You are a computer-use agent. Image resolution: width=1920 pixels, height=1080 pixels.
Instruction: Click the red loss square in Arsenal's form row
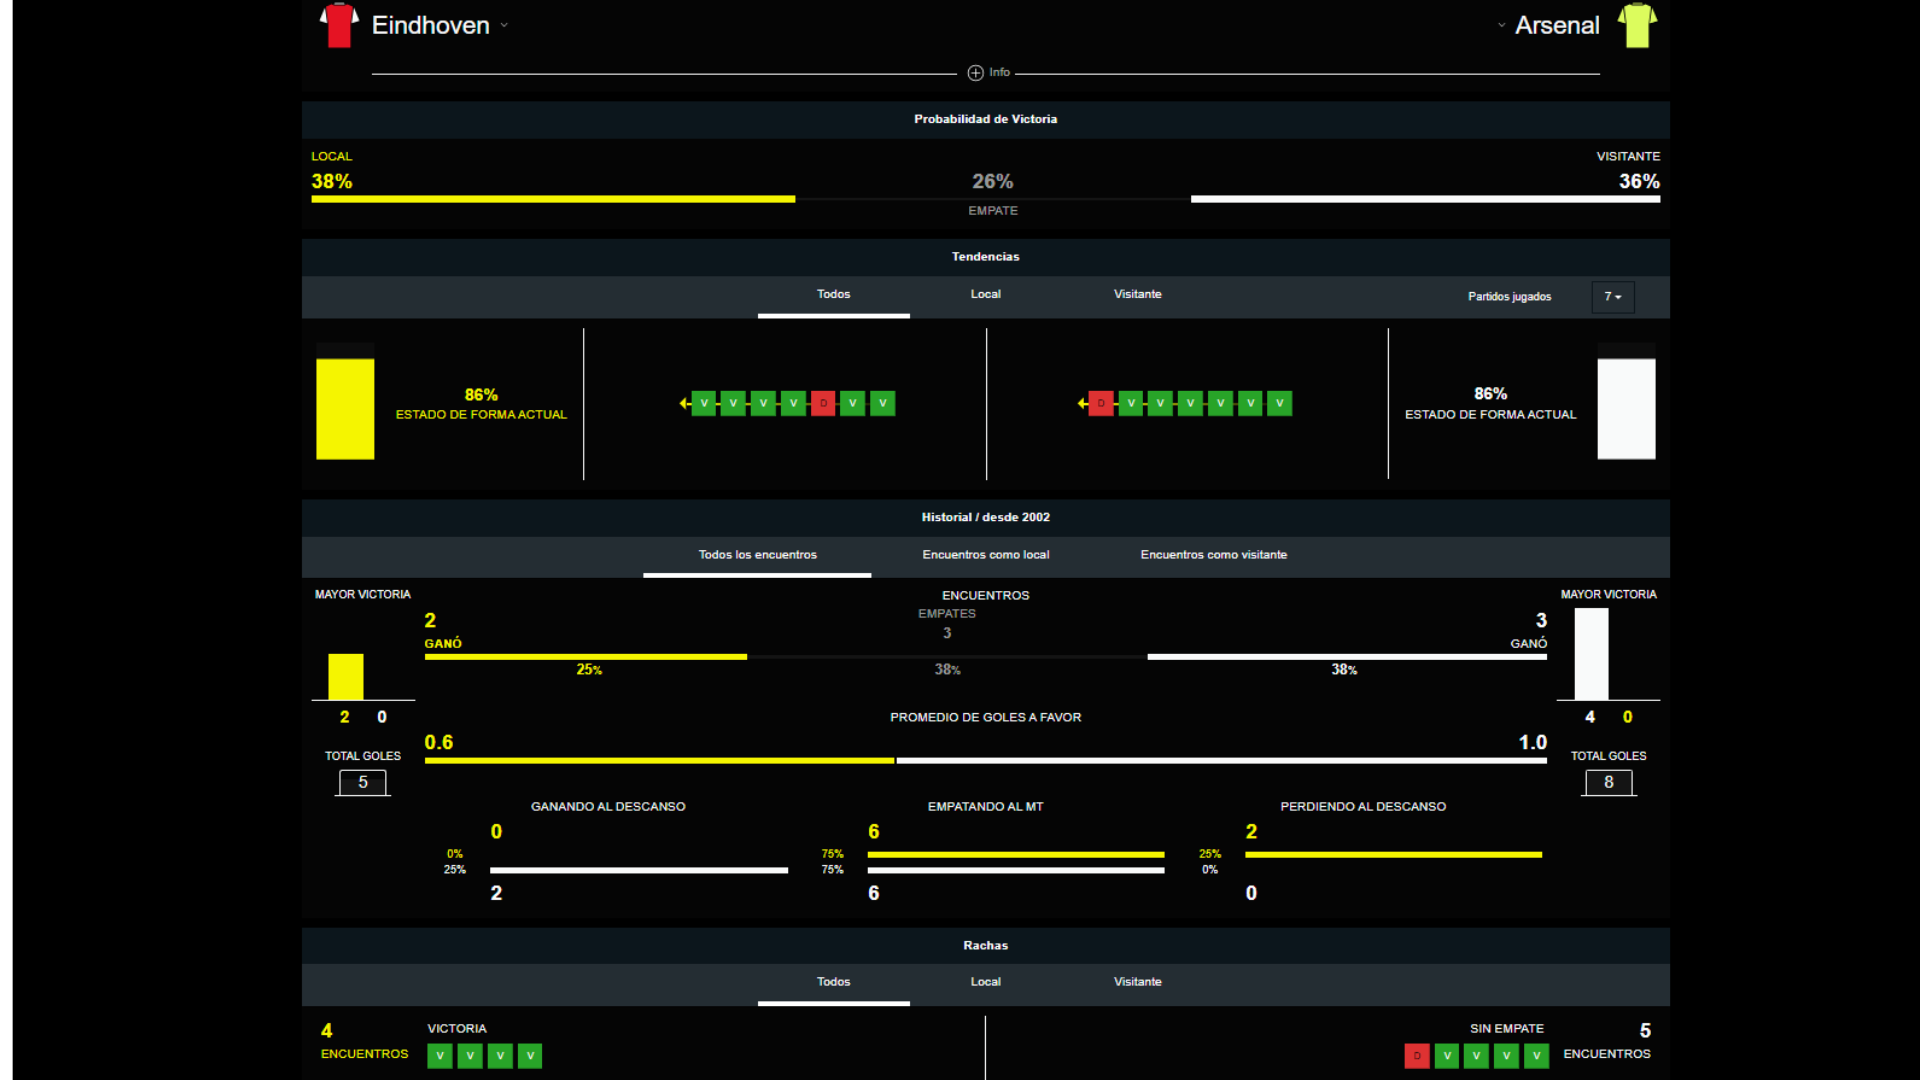tap(1101, 403)
